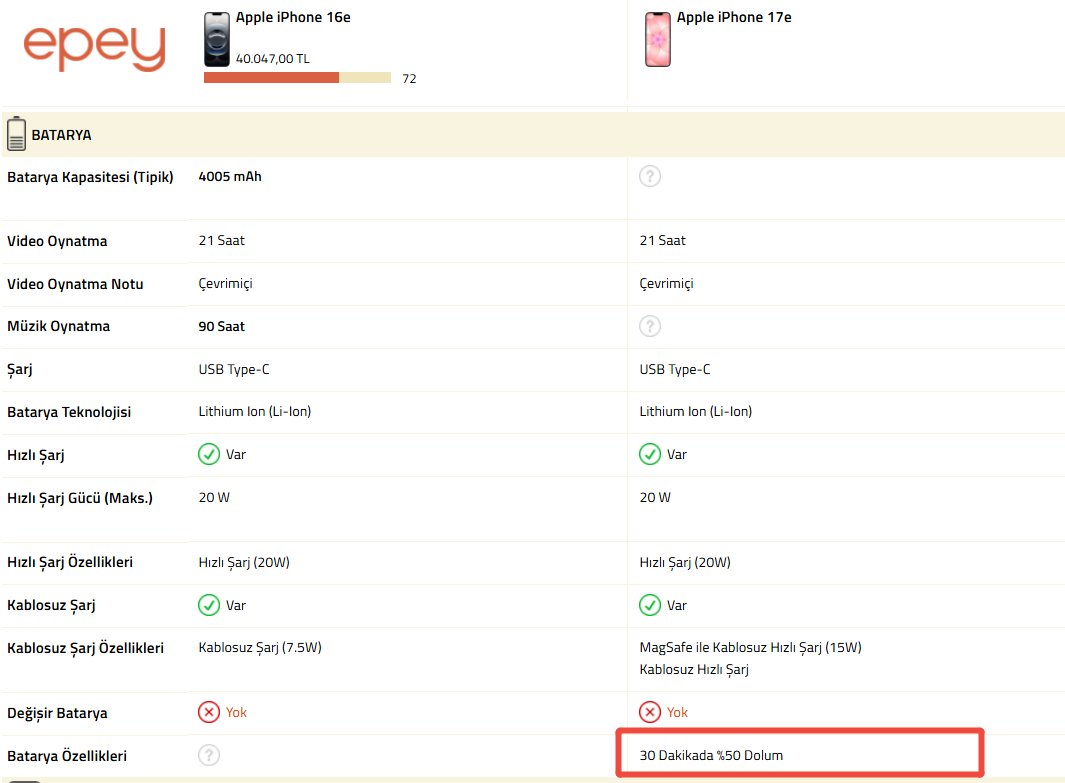Open the Apple iPhone 16e thumbnail image
The image size is (1065, 783).
tap(216, 40)
